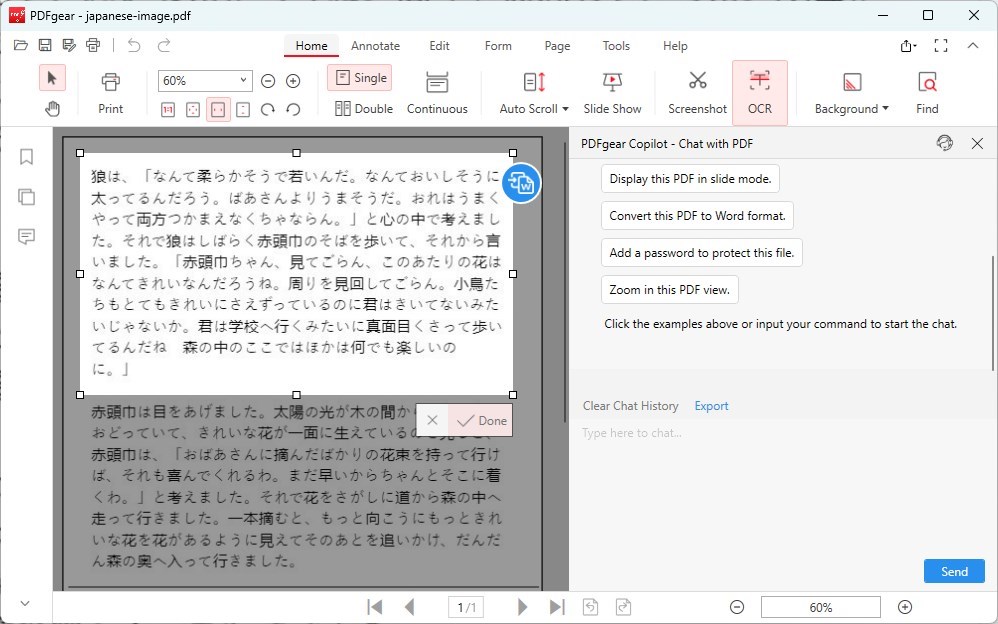Click 'Display this PDF in slide mode.'
The width and height of the screenshot is (998, 624).
pos(690,179)
